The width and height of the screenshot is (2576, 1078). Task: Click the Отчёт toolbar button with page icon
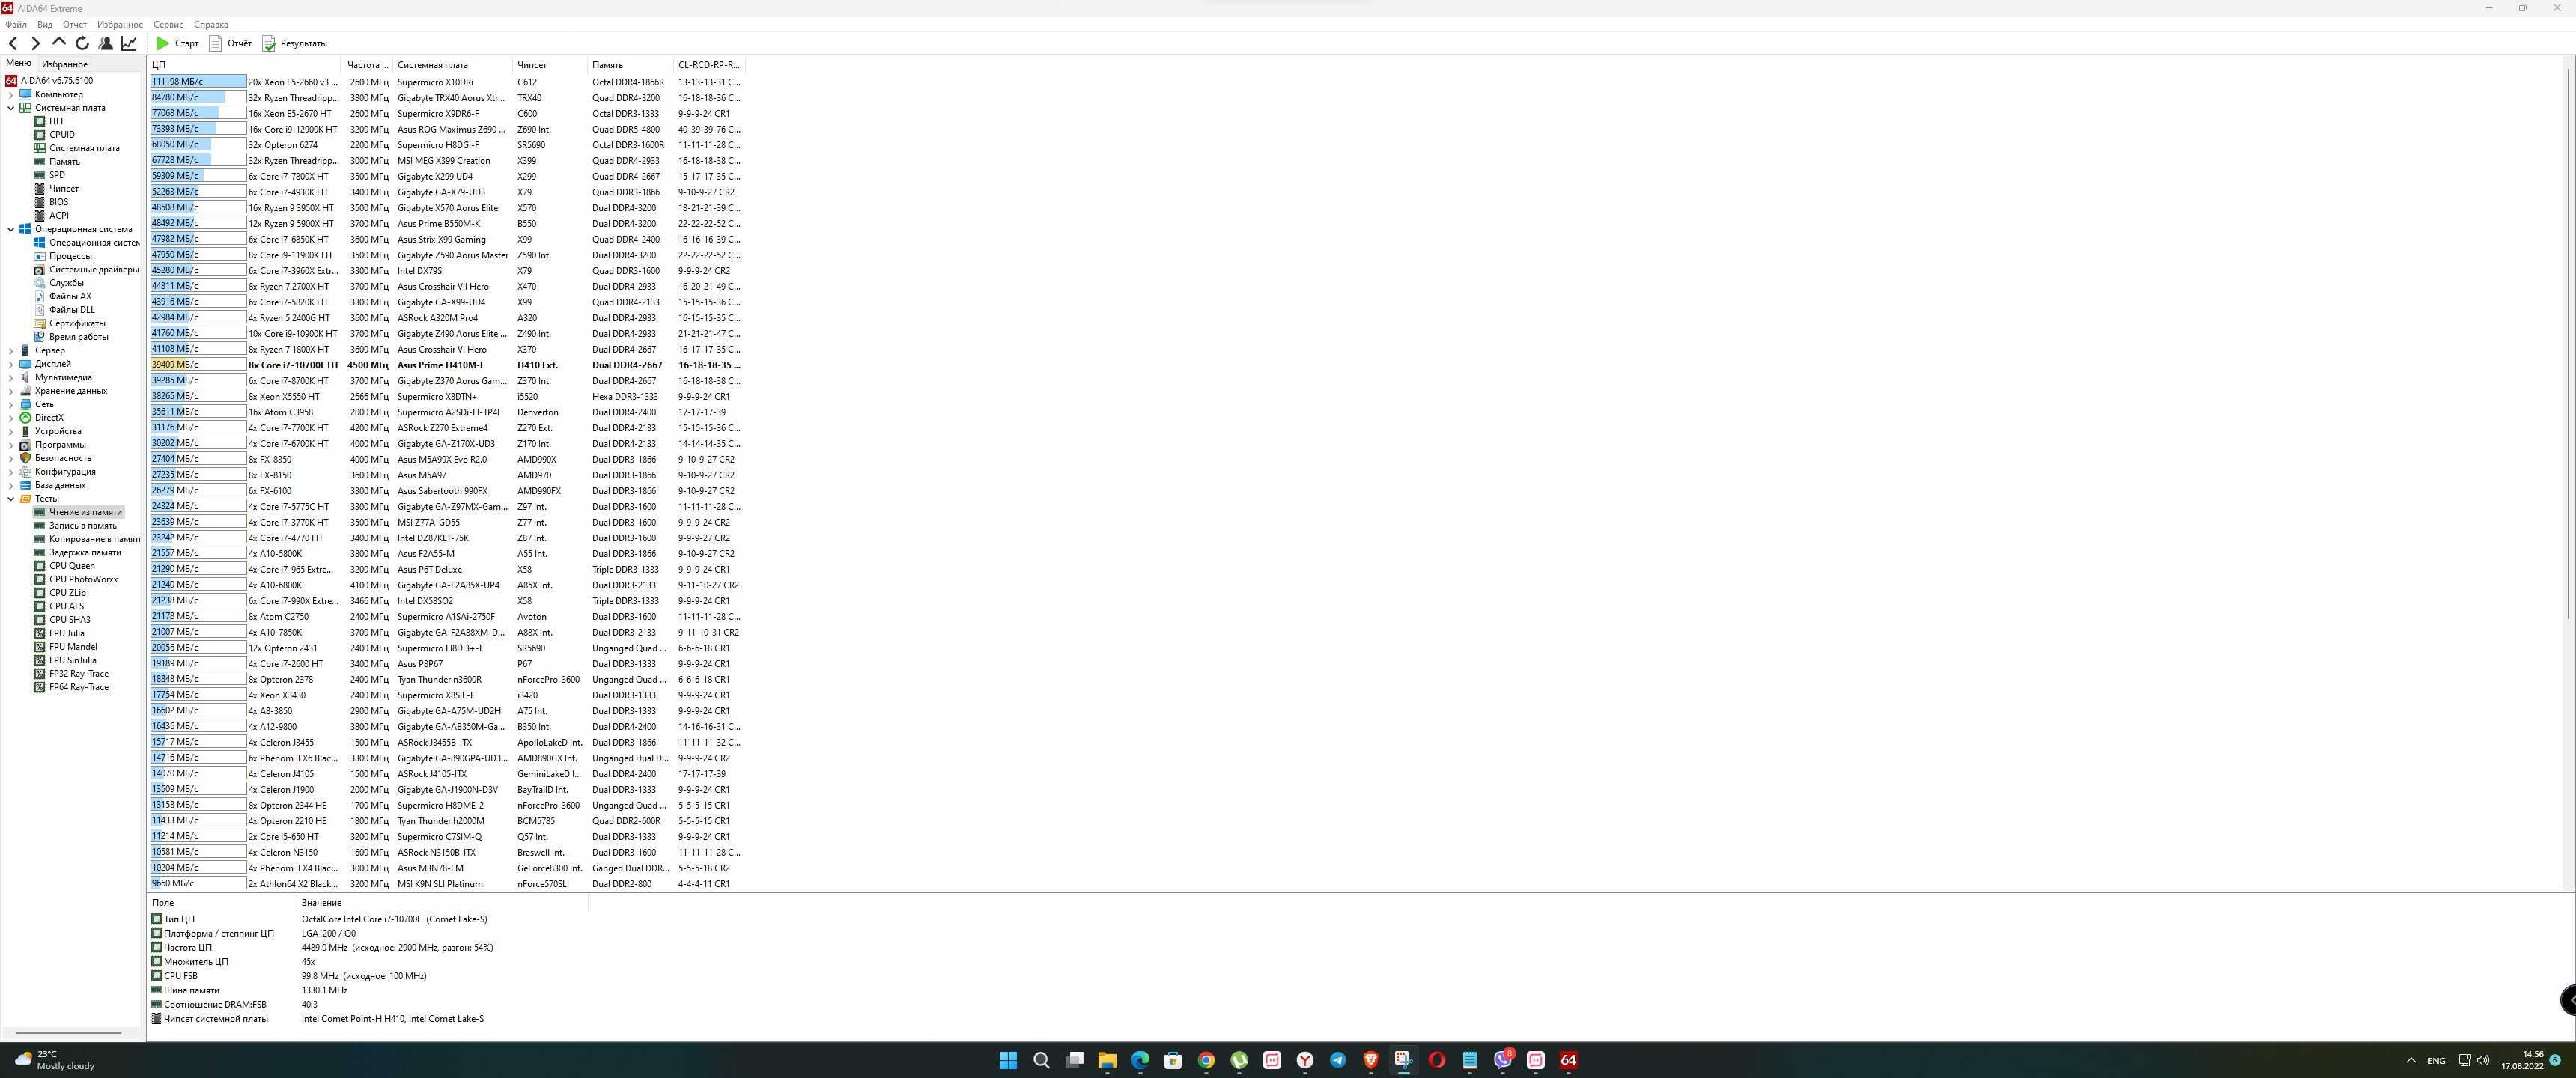pos(230,43)
